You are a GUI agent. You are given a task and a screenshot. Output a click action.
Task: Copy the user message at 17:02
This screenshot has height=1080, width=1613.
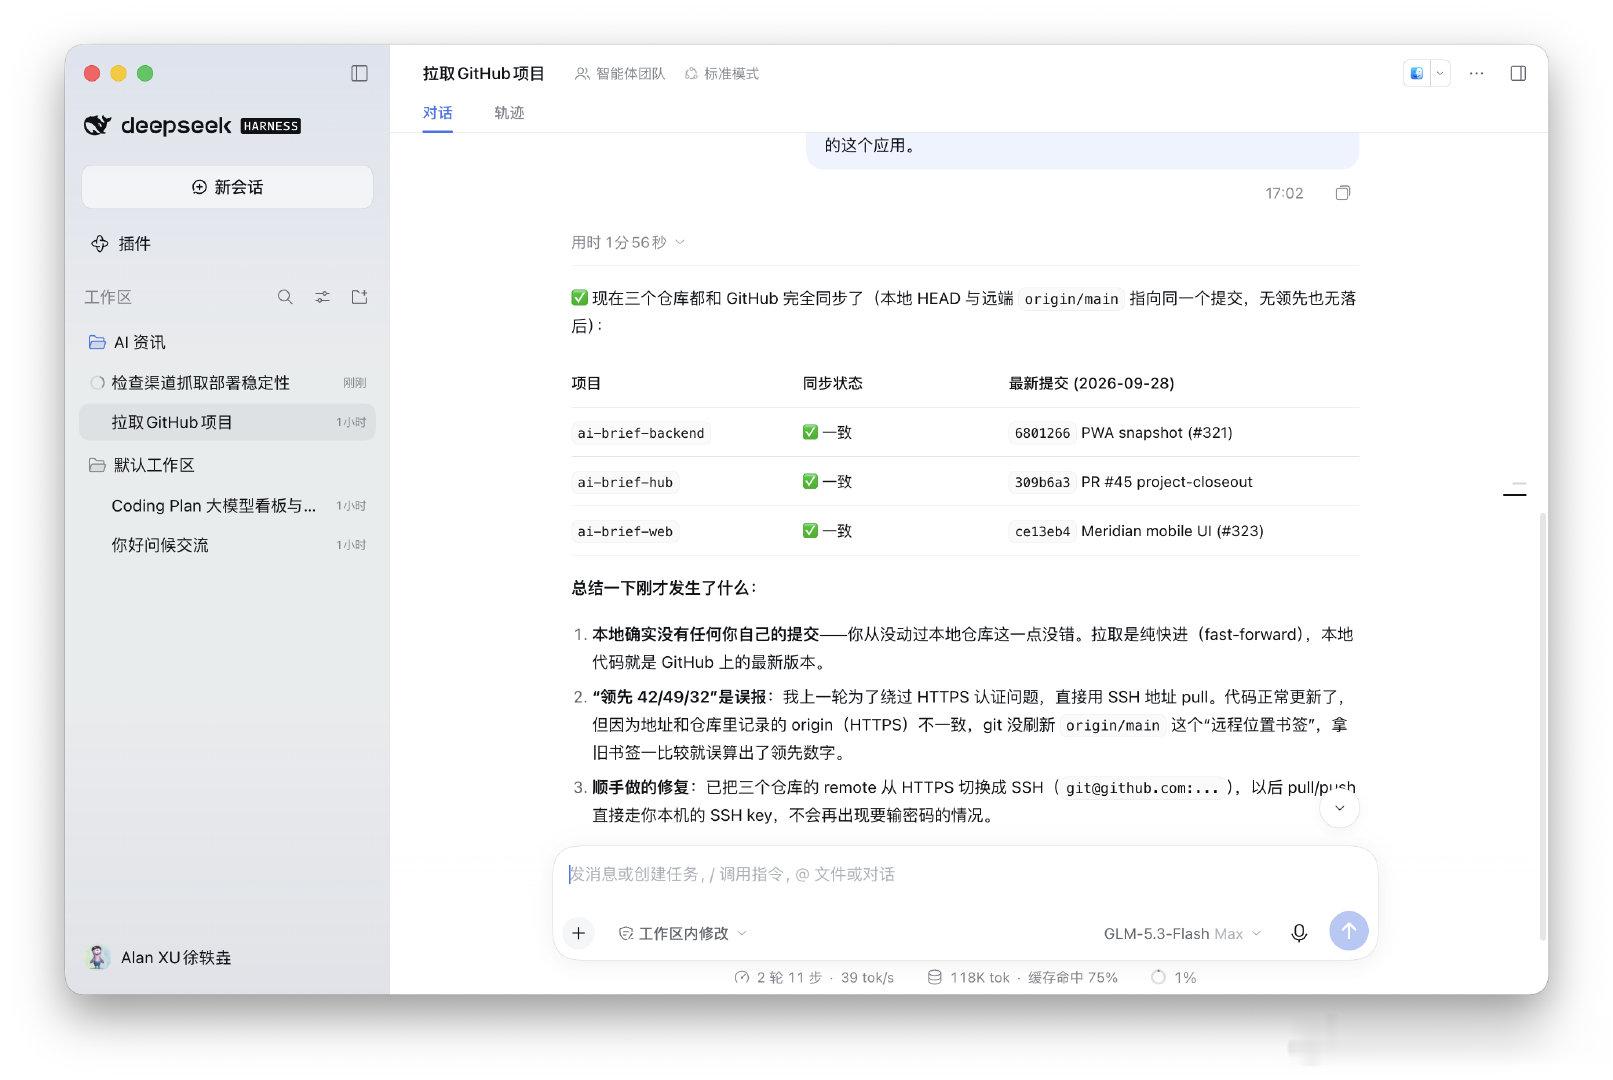pyautogui.click(x=1343, y=193)
